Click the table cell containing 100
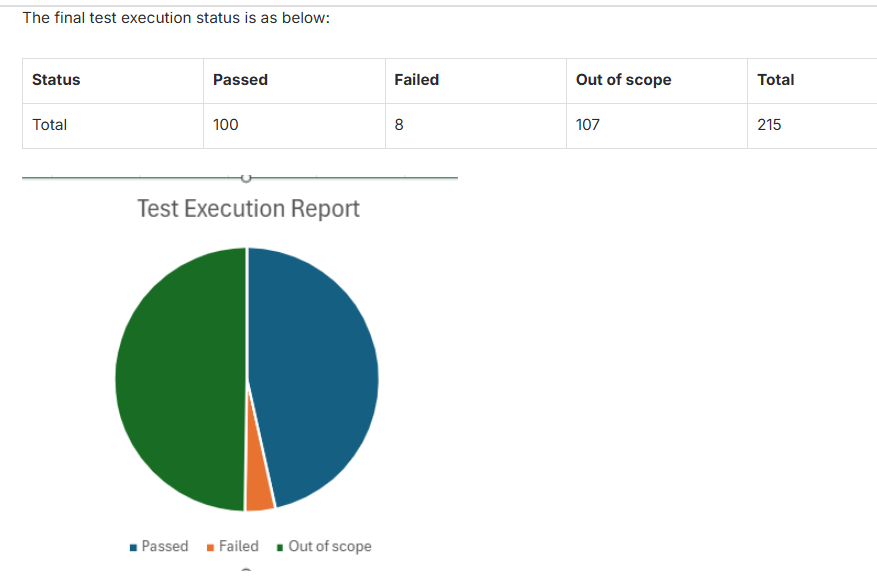Viewport: 877px width, 579px height. [x=294, y=126]
